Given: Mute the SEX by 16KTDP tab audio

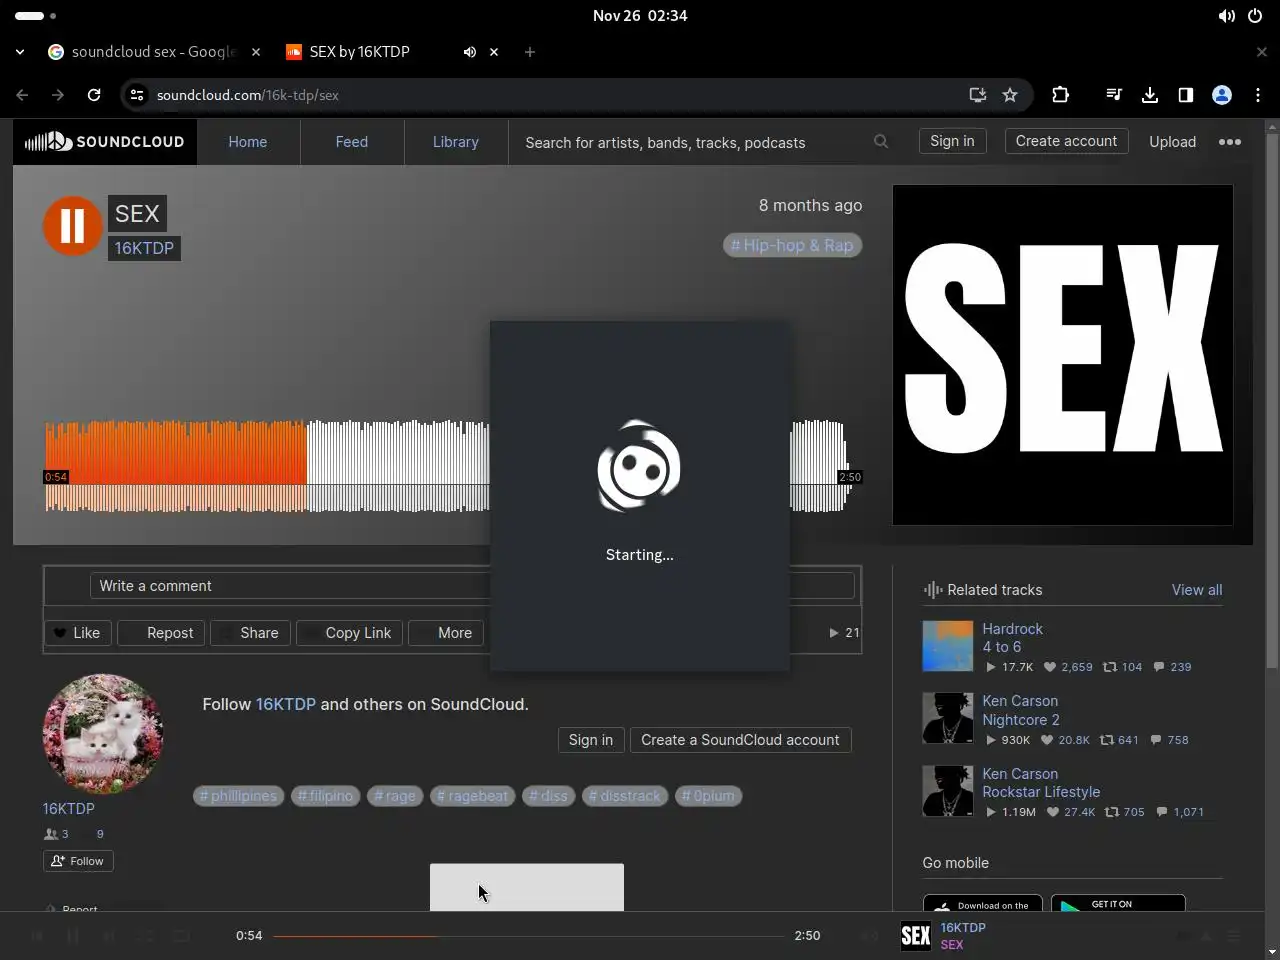Looking at the screenshot, I should click(x=469, y=52).
